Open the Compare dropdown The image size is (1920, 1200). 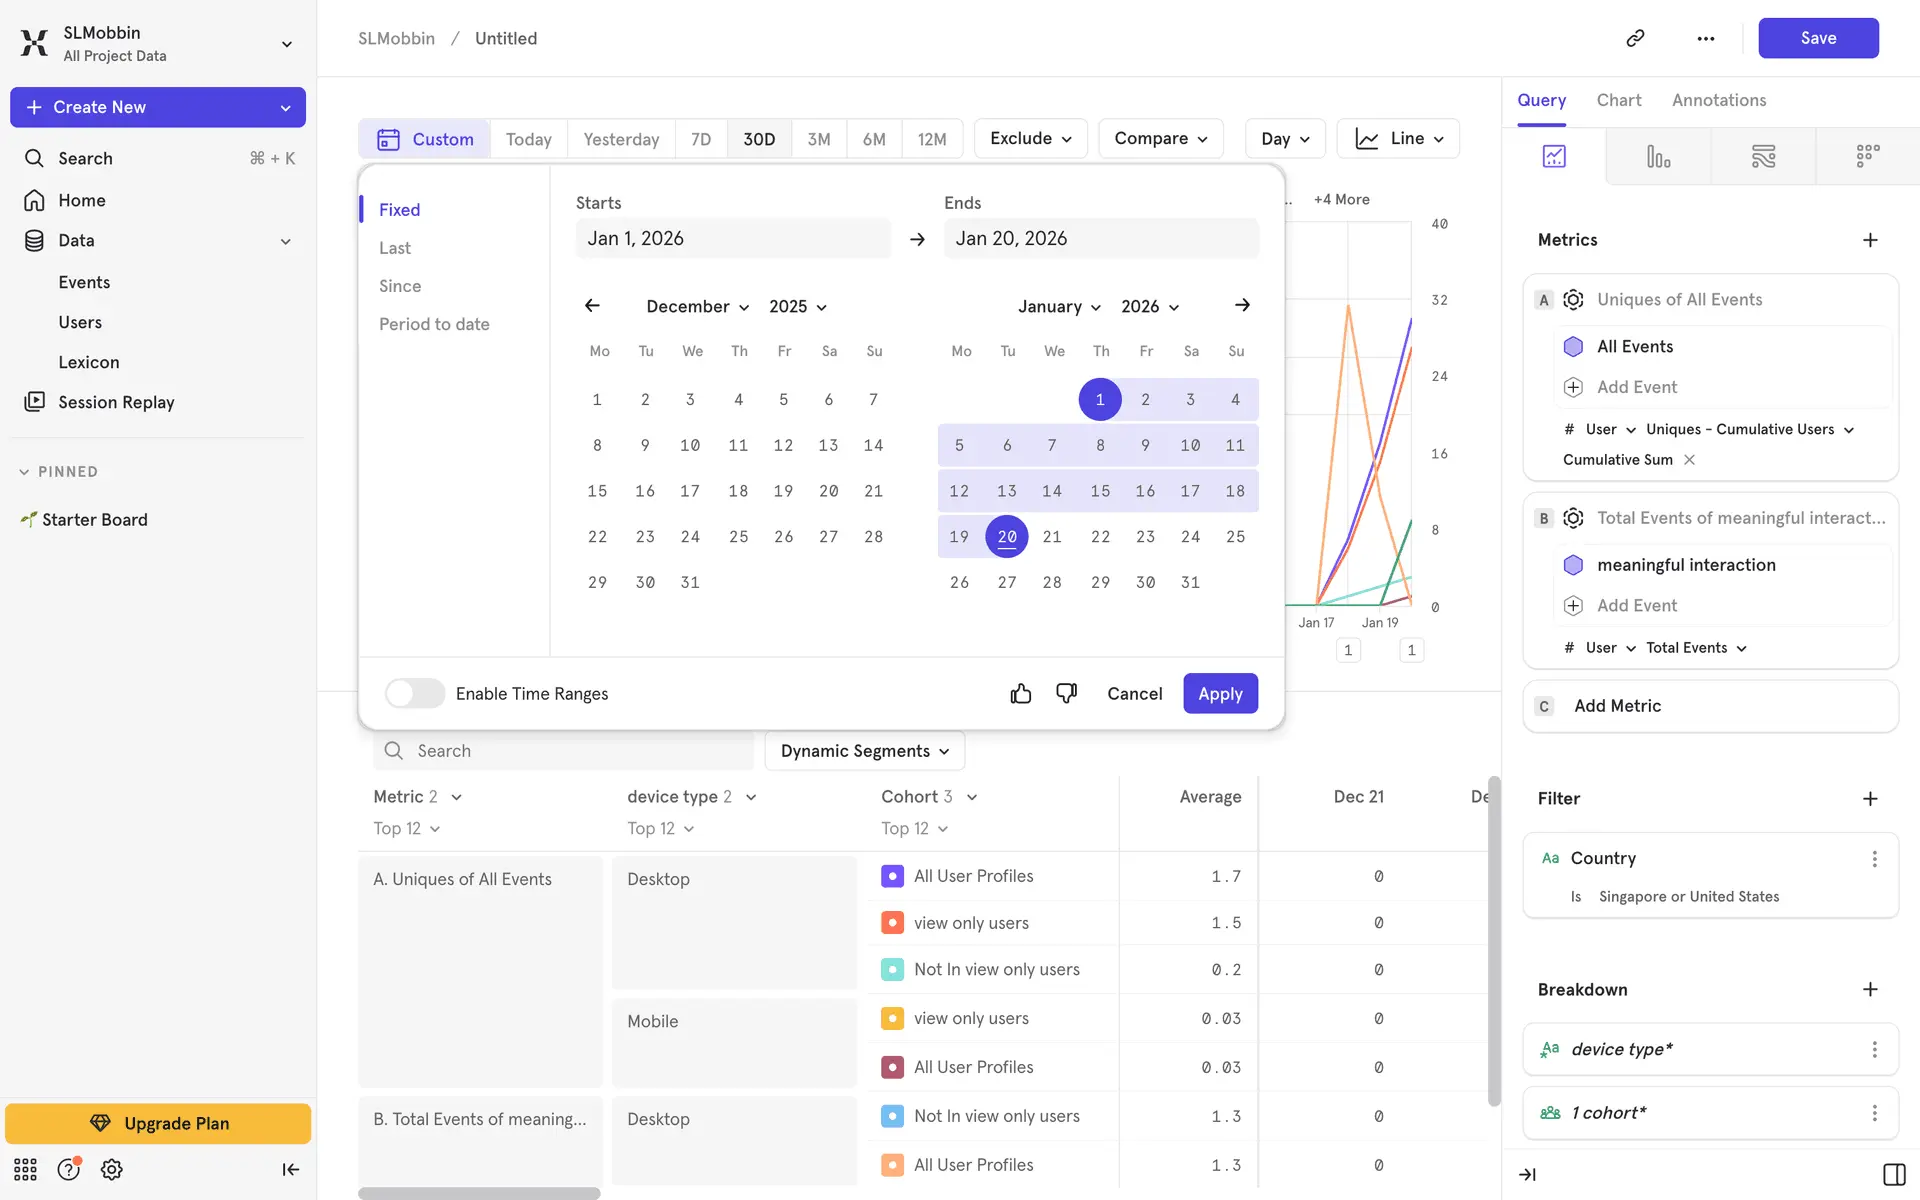[x=1160, y=139]
